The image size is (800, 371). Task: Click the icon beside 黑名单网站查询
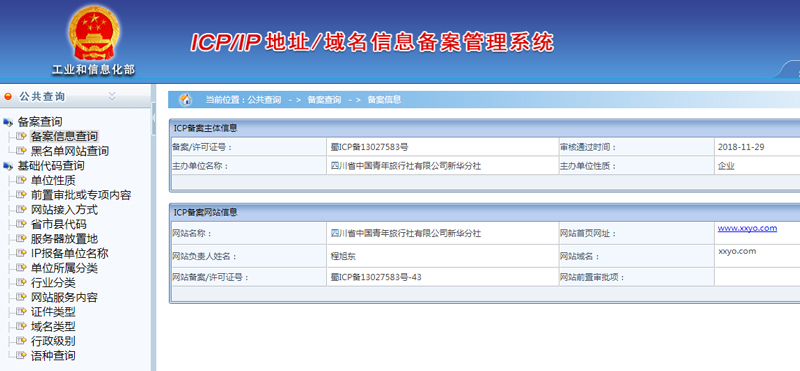(21, 151)
